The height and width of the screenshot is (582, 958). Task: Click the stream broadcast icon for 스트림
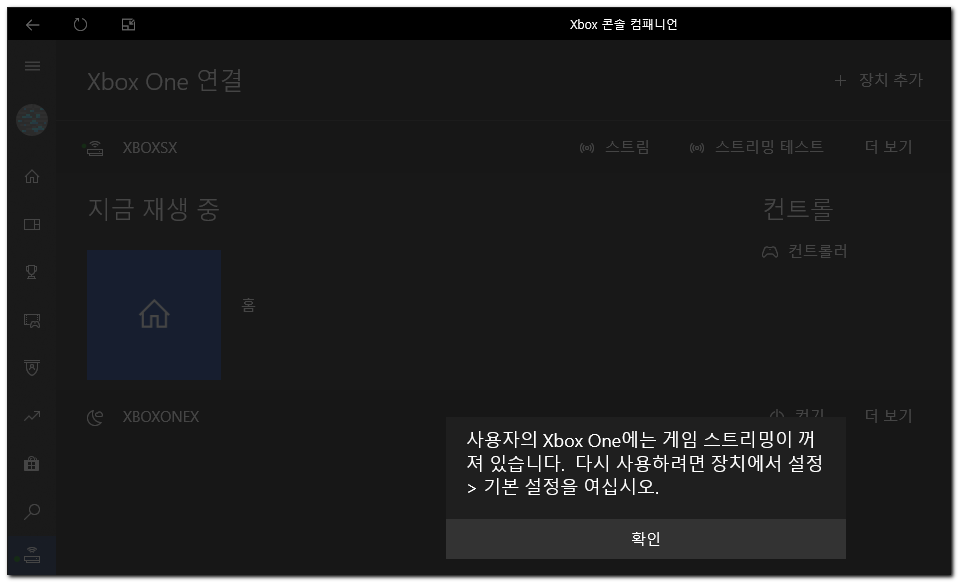point(587,148)
